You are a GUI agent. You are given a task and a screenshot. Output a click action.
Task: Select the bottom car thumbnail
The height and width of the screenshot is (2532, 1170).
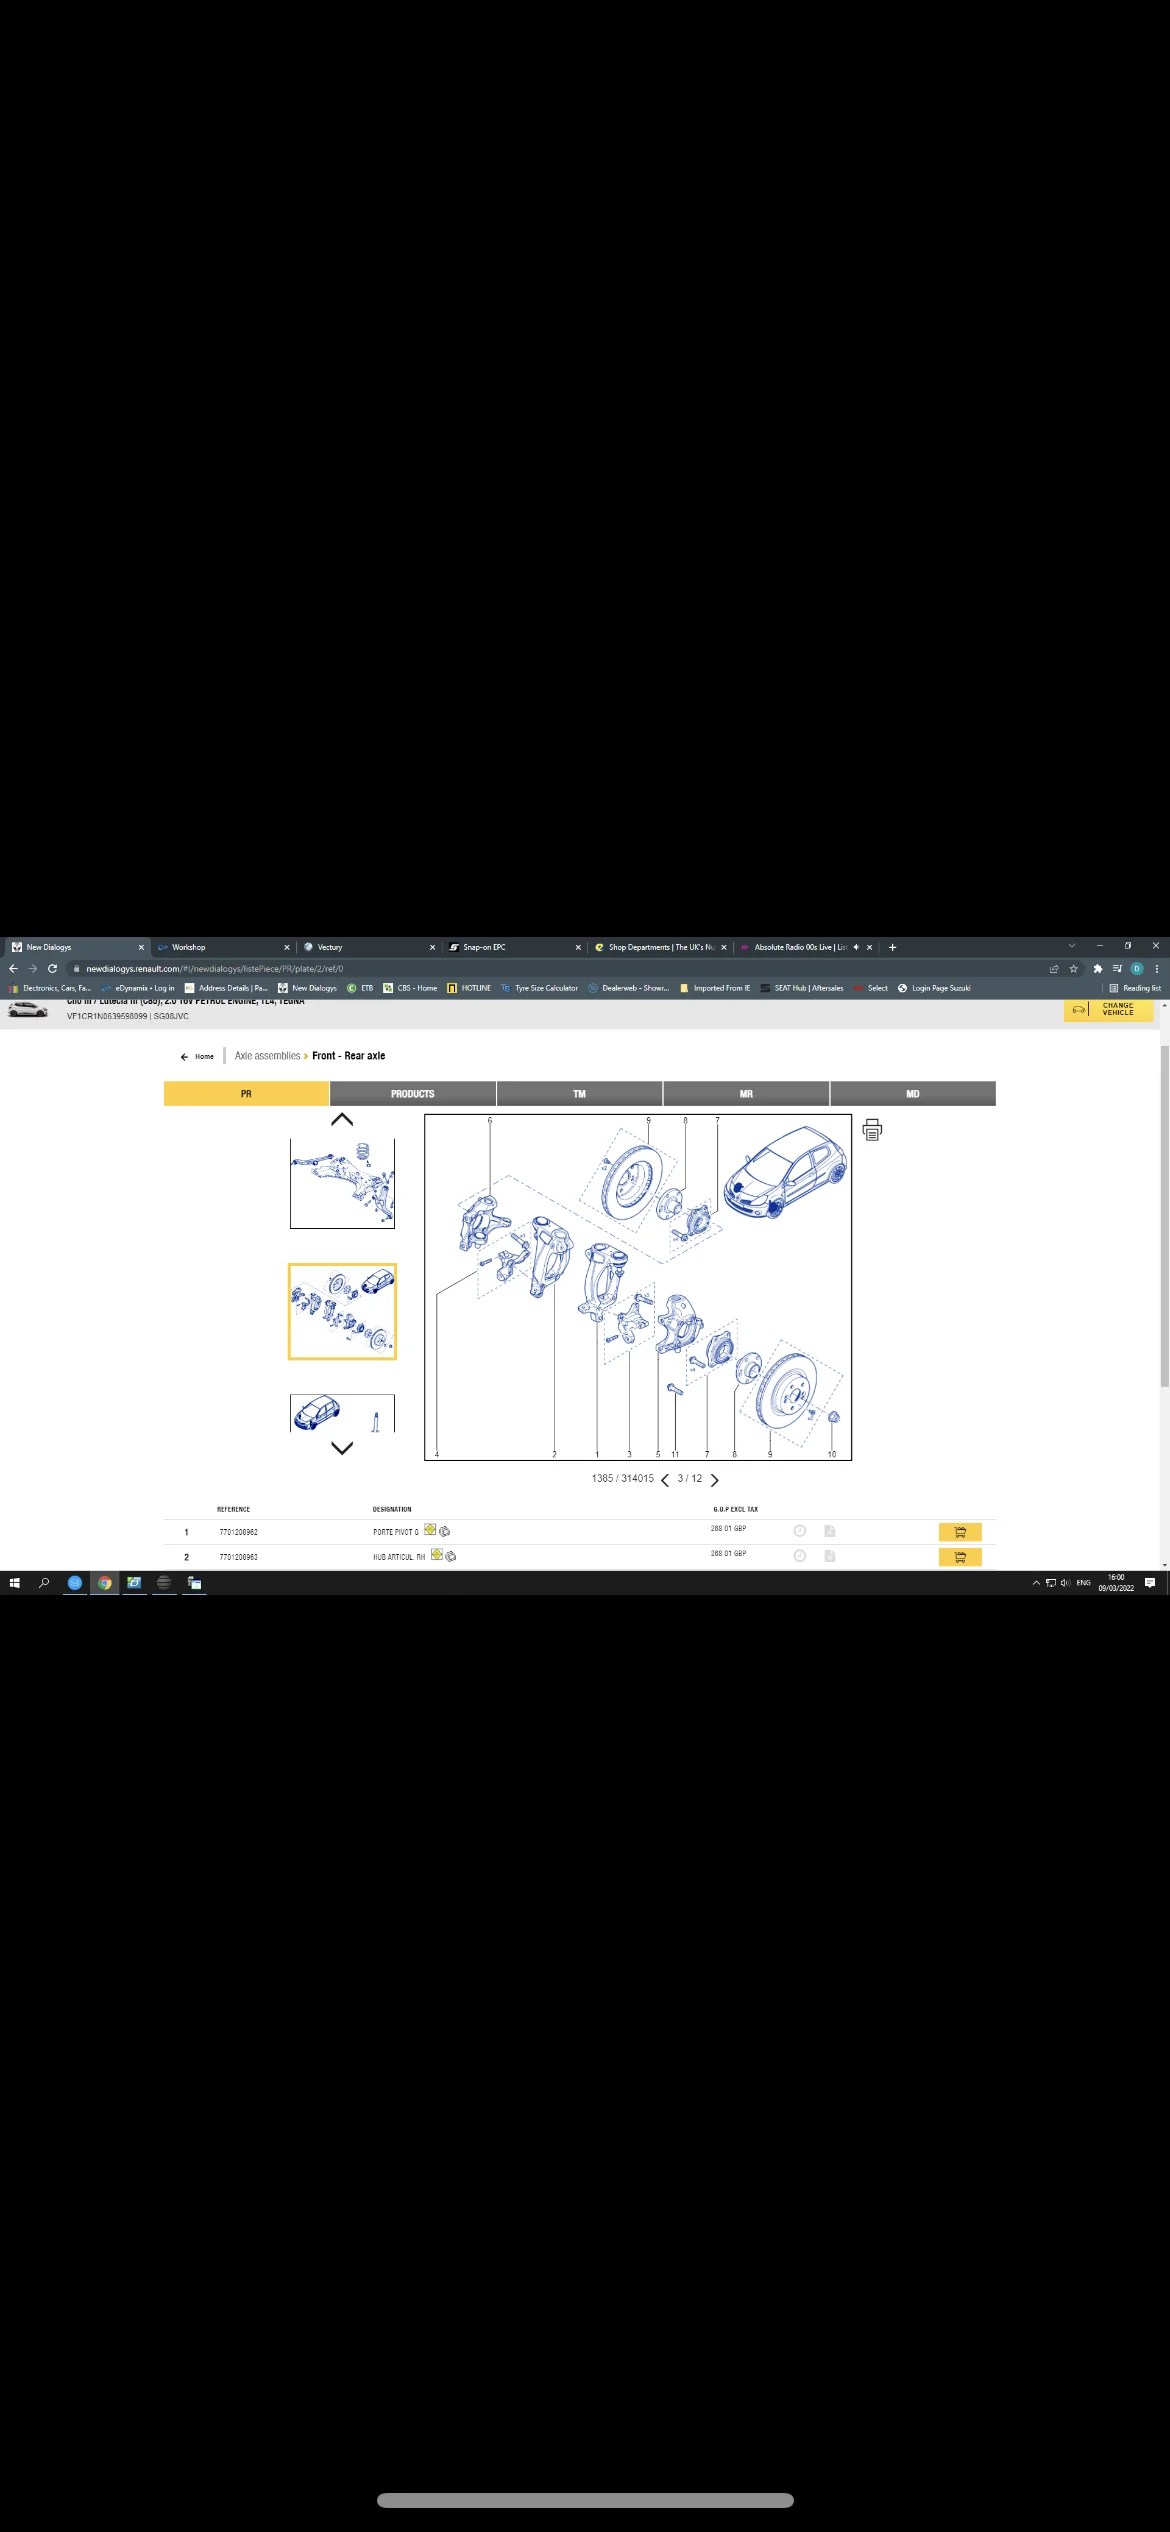(342, 1413)
